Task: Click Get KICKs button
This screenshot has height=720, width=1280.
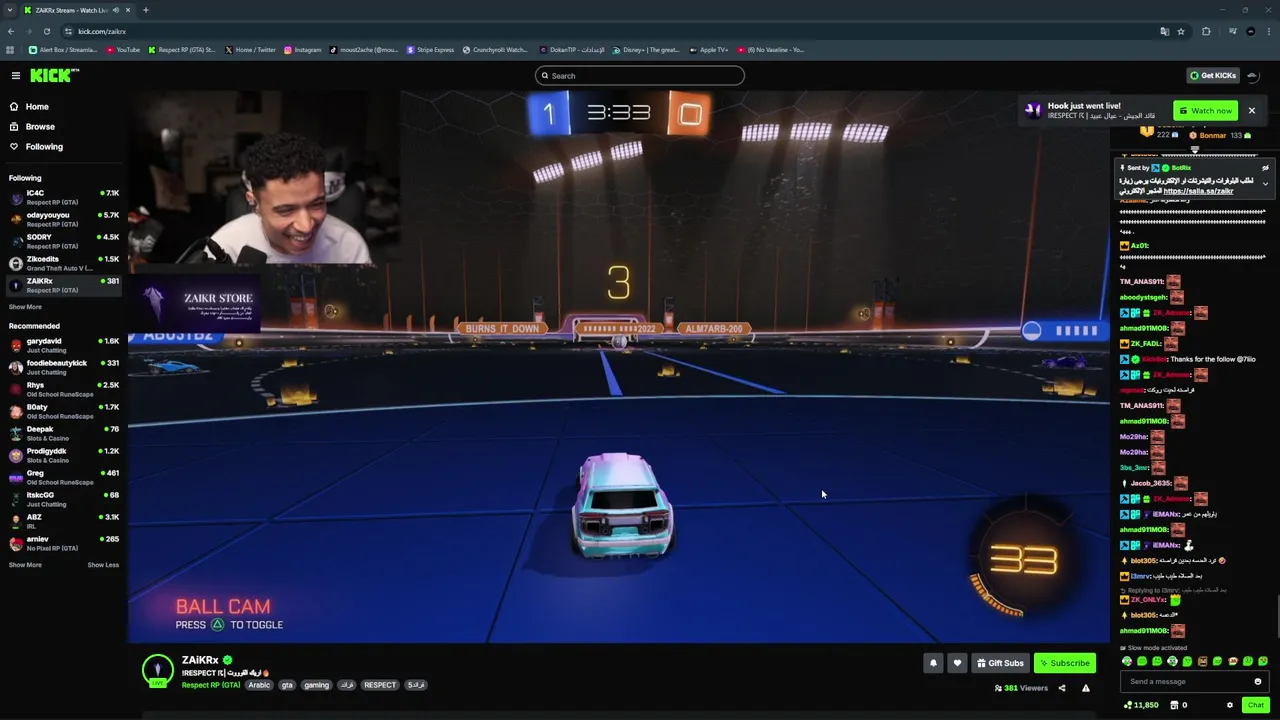Action: click(x=1212, y=75)
